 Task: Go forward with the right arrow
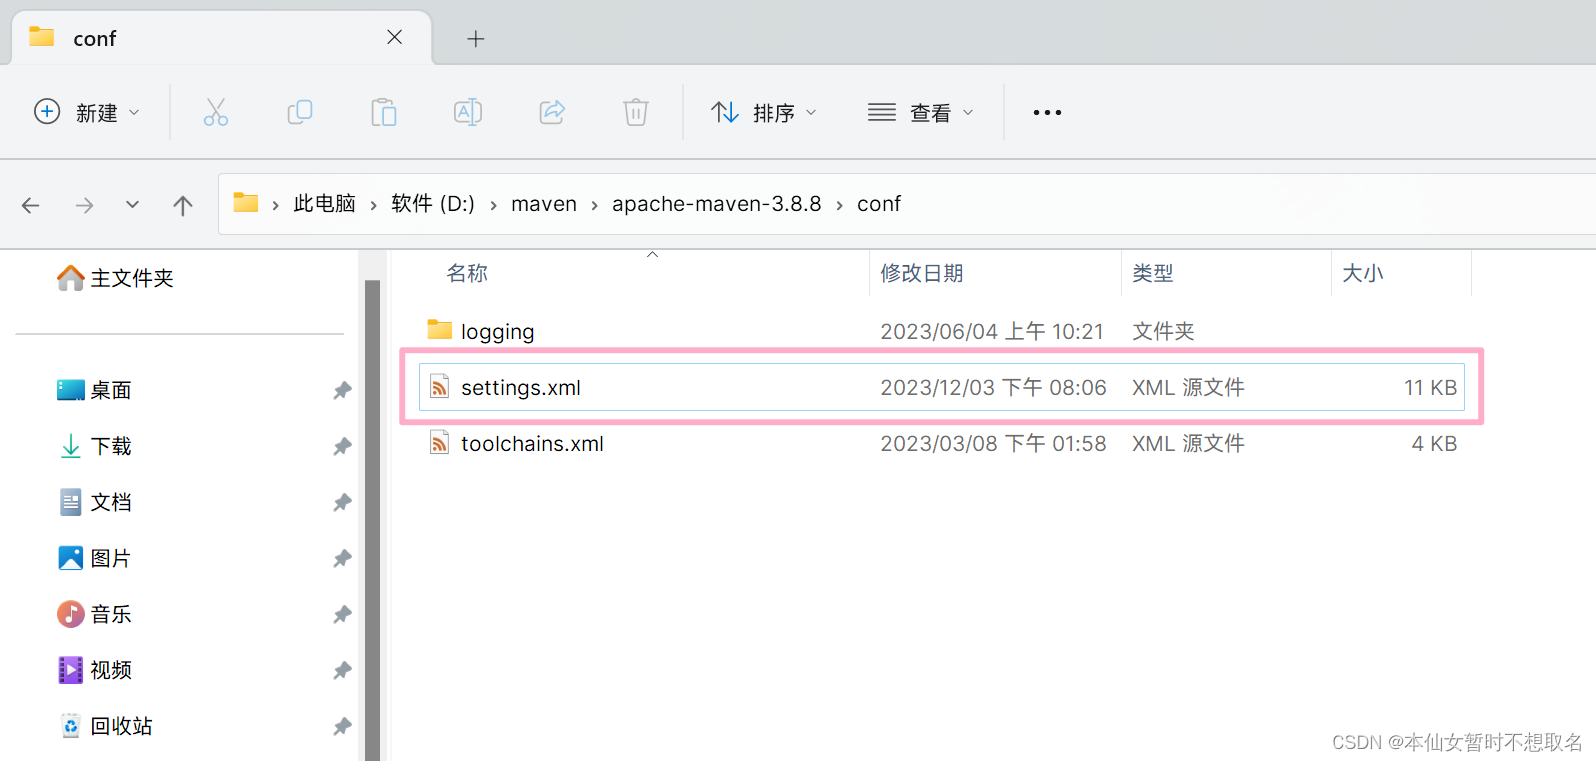coord(84,205)
